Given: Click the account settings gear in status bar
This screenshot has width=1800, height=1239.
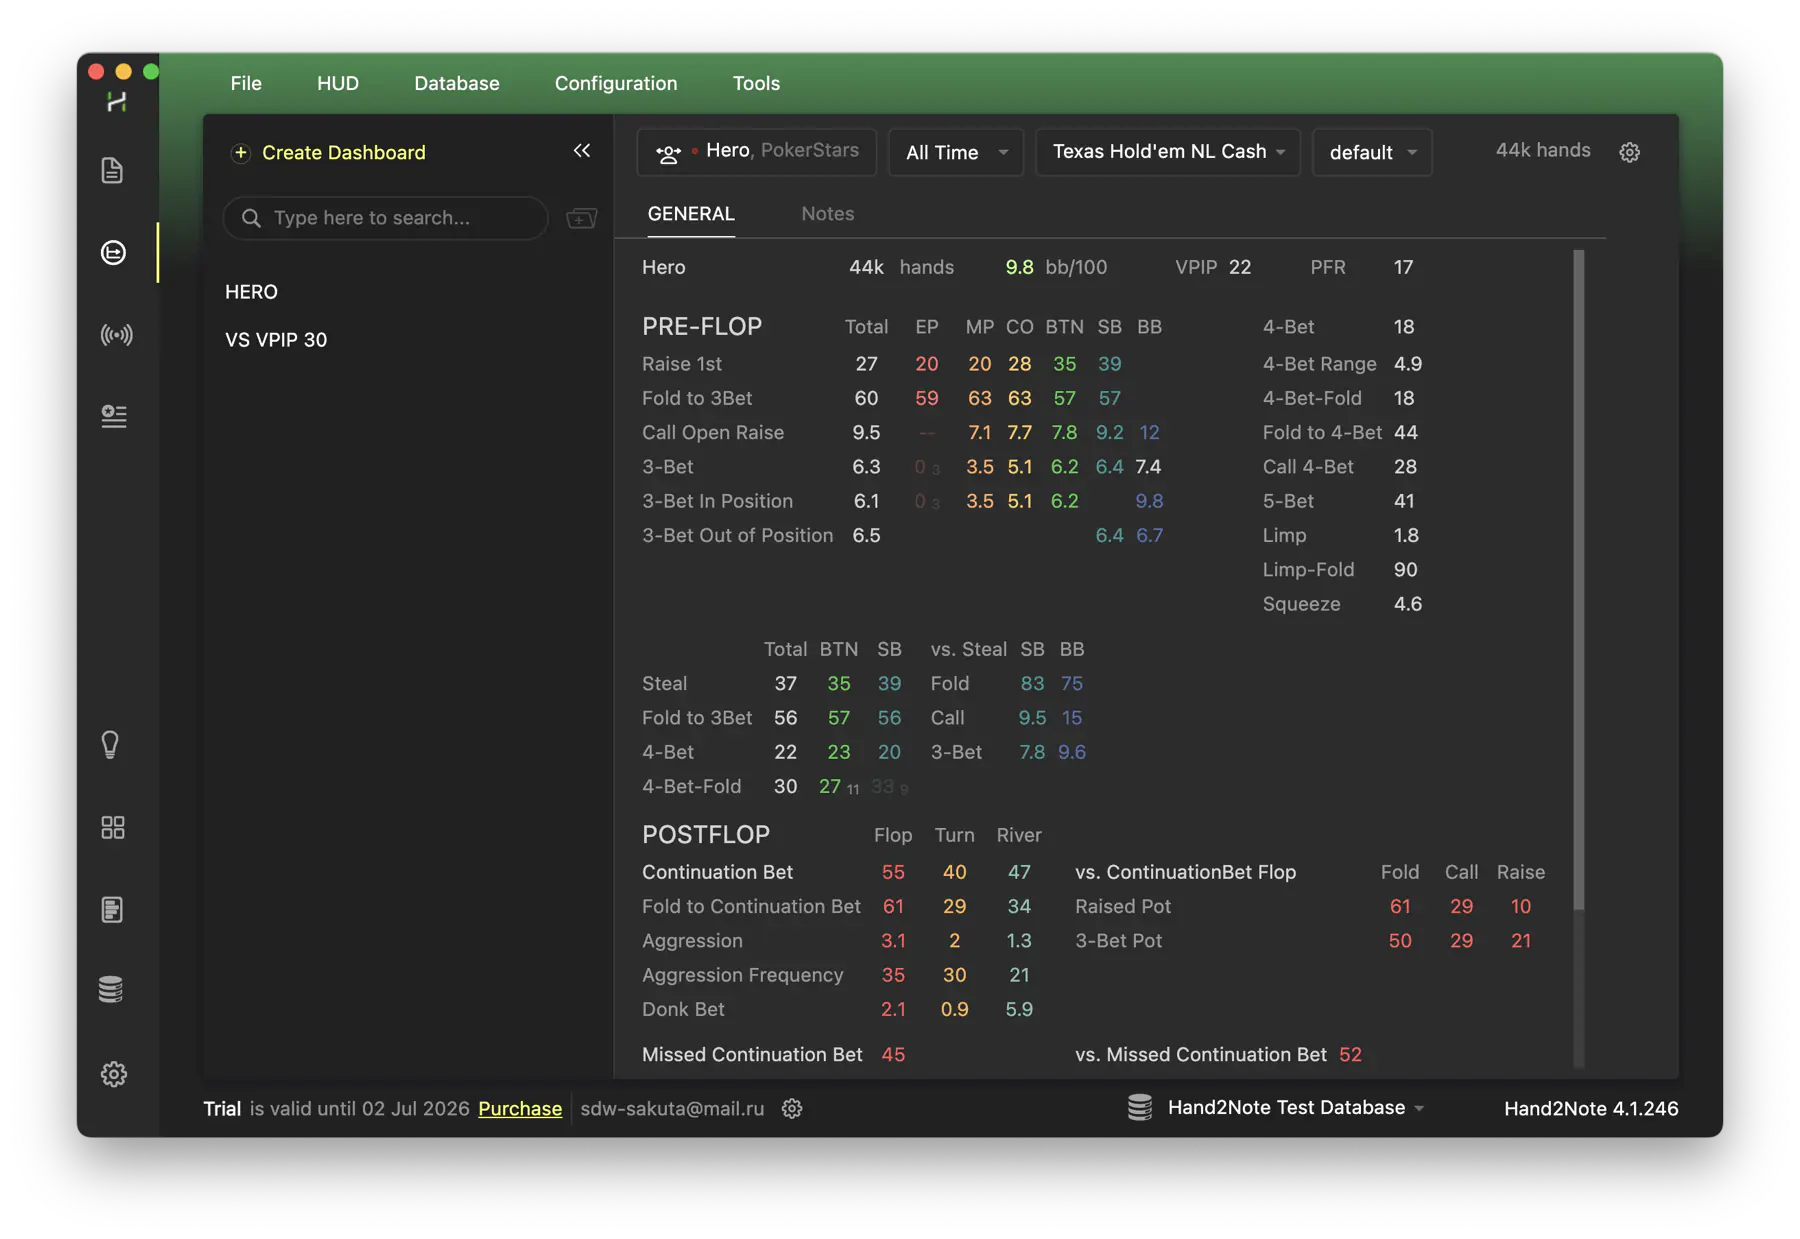Looking at the screenshot, I should 792,1108.
